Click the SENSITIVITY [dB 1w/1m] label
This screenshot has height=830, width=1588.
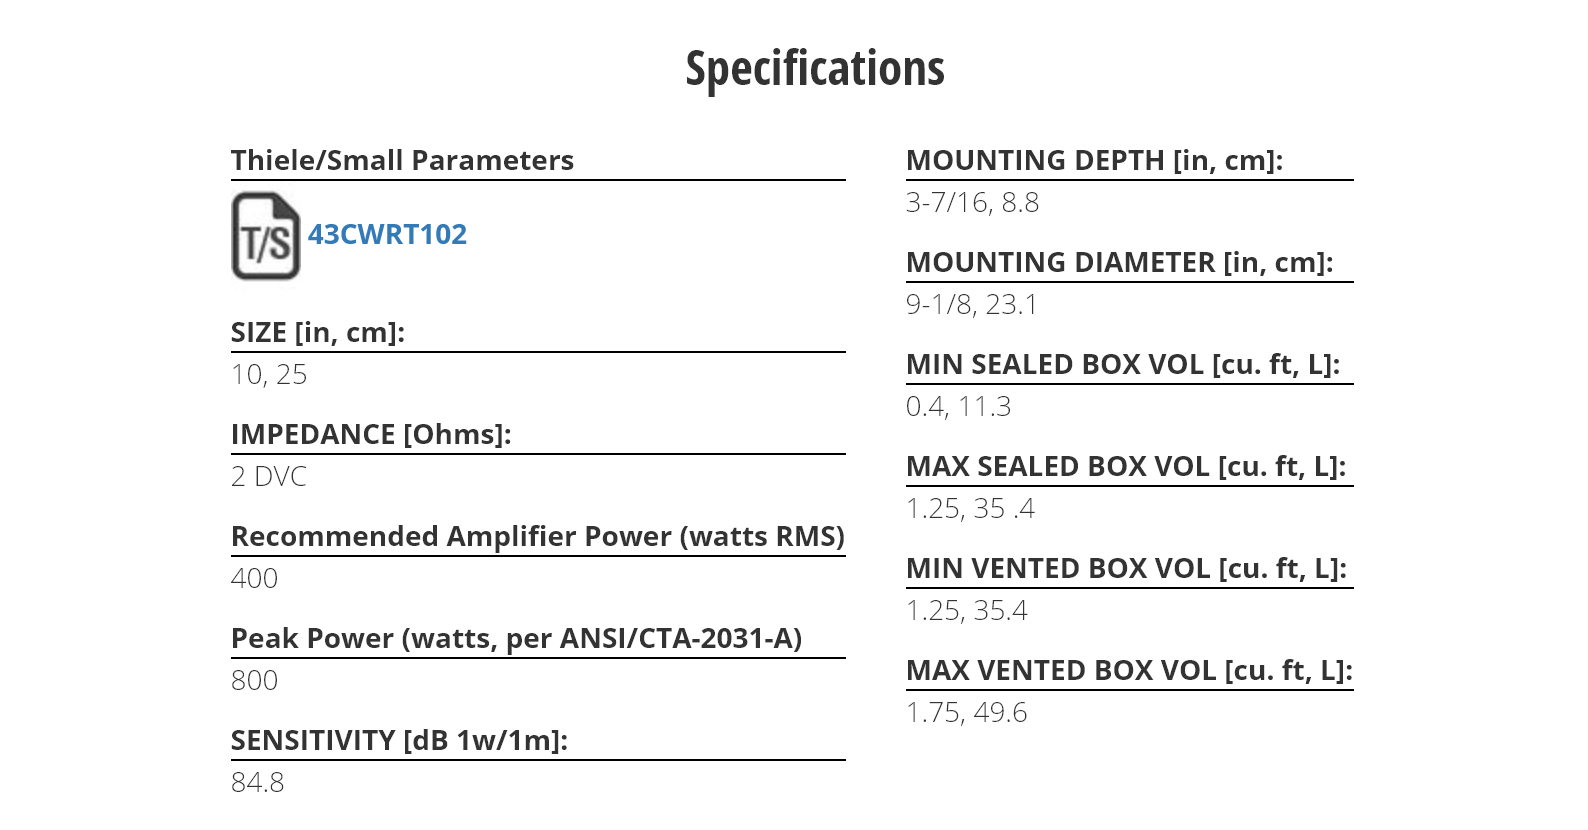point(399,740)
